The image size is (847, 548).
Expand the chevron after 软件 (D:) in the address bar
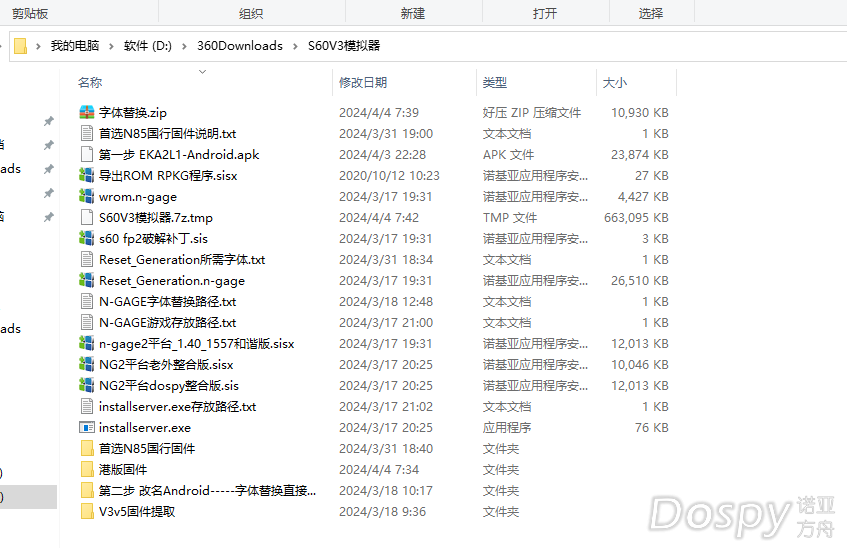point(184,46)
